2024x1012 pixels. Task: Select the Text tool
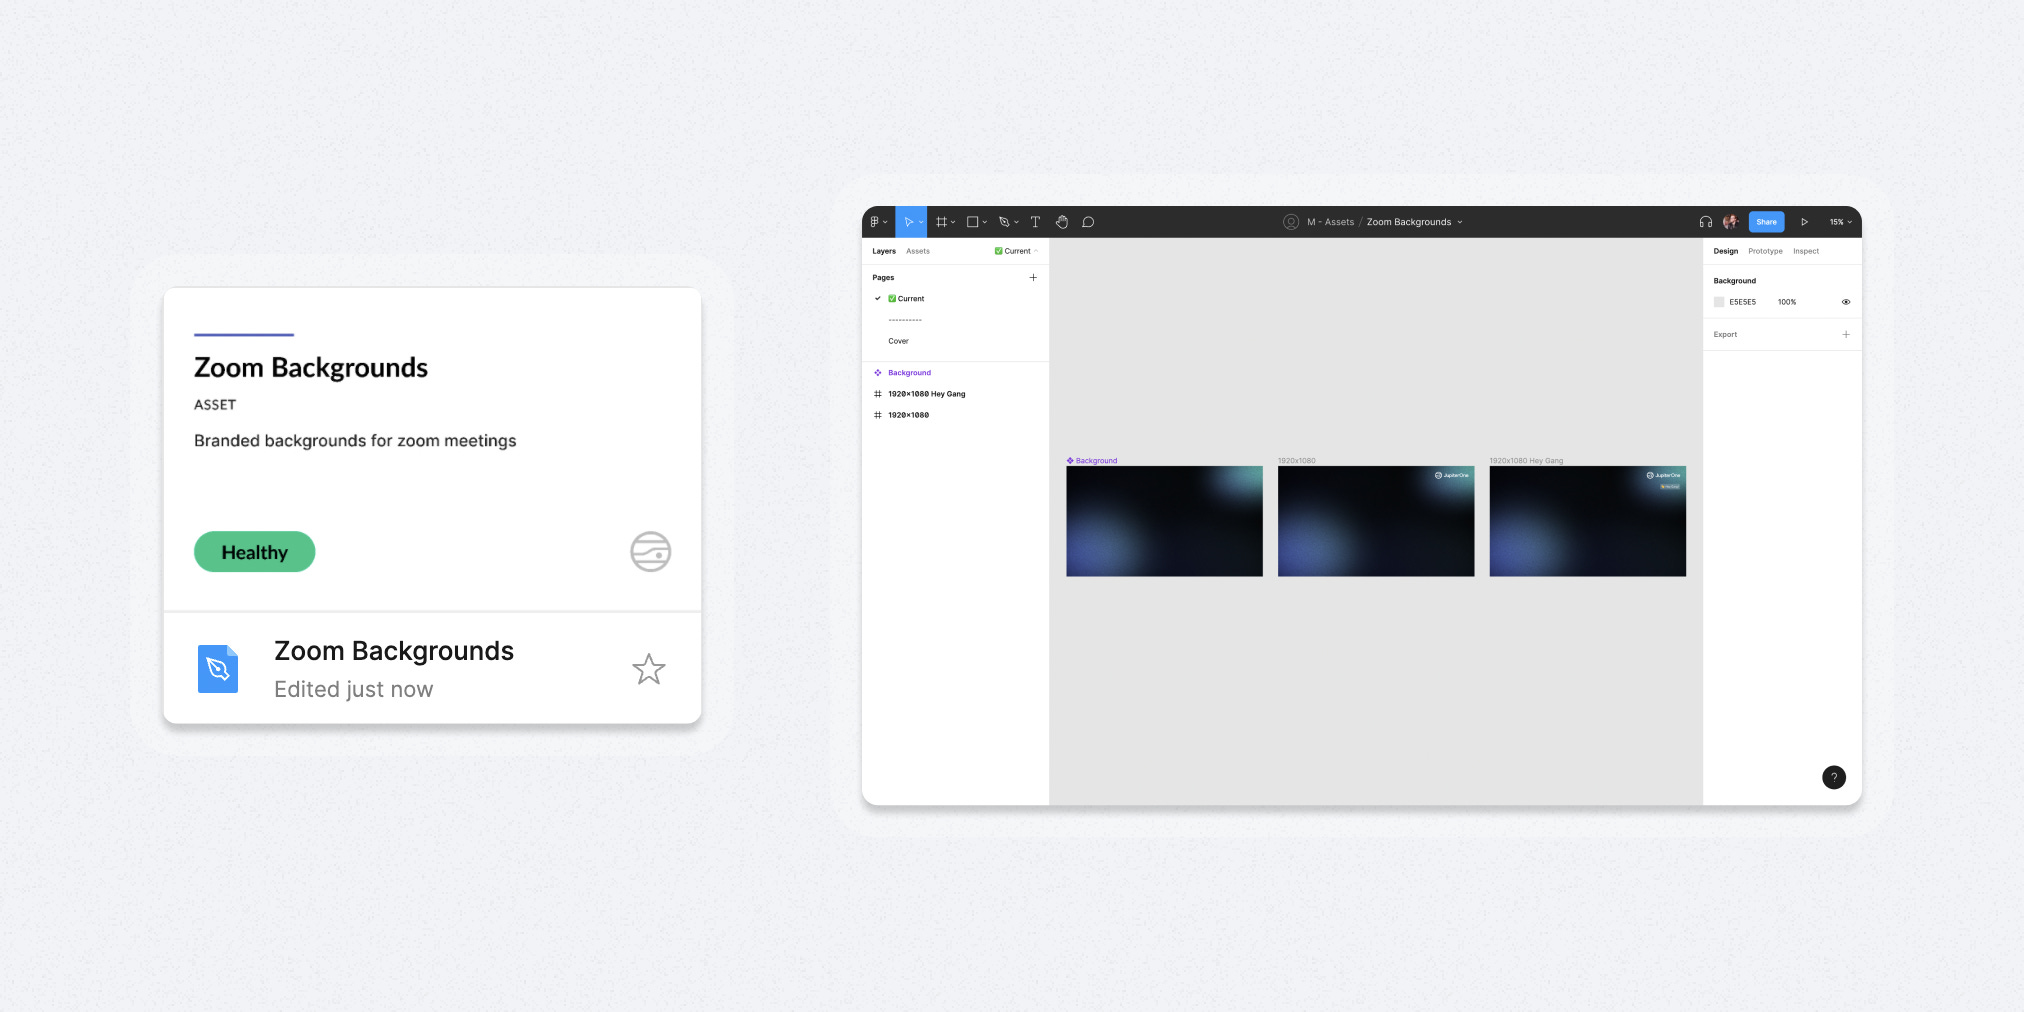point(1035,221)
